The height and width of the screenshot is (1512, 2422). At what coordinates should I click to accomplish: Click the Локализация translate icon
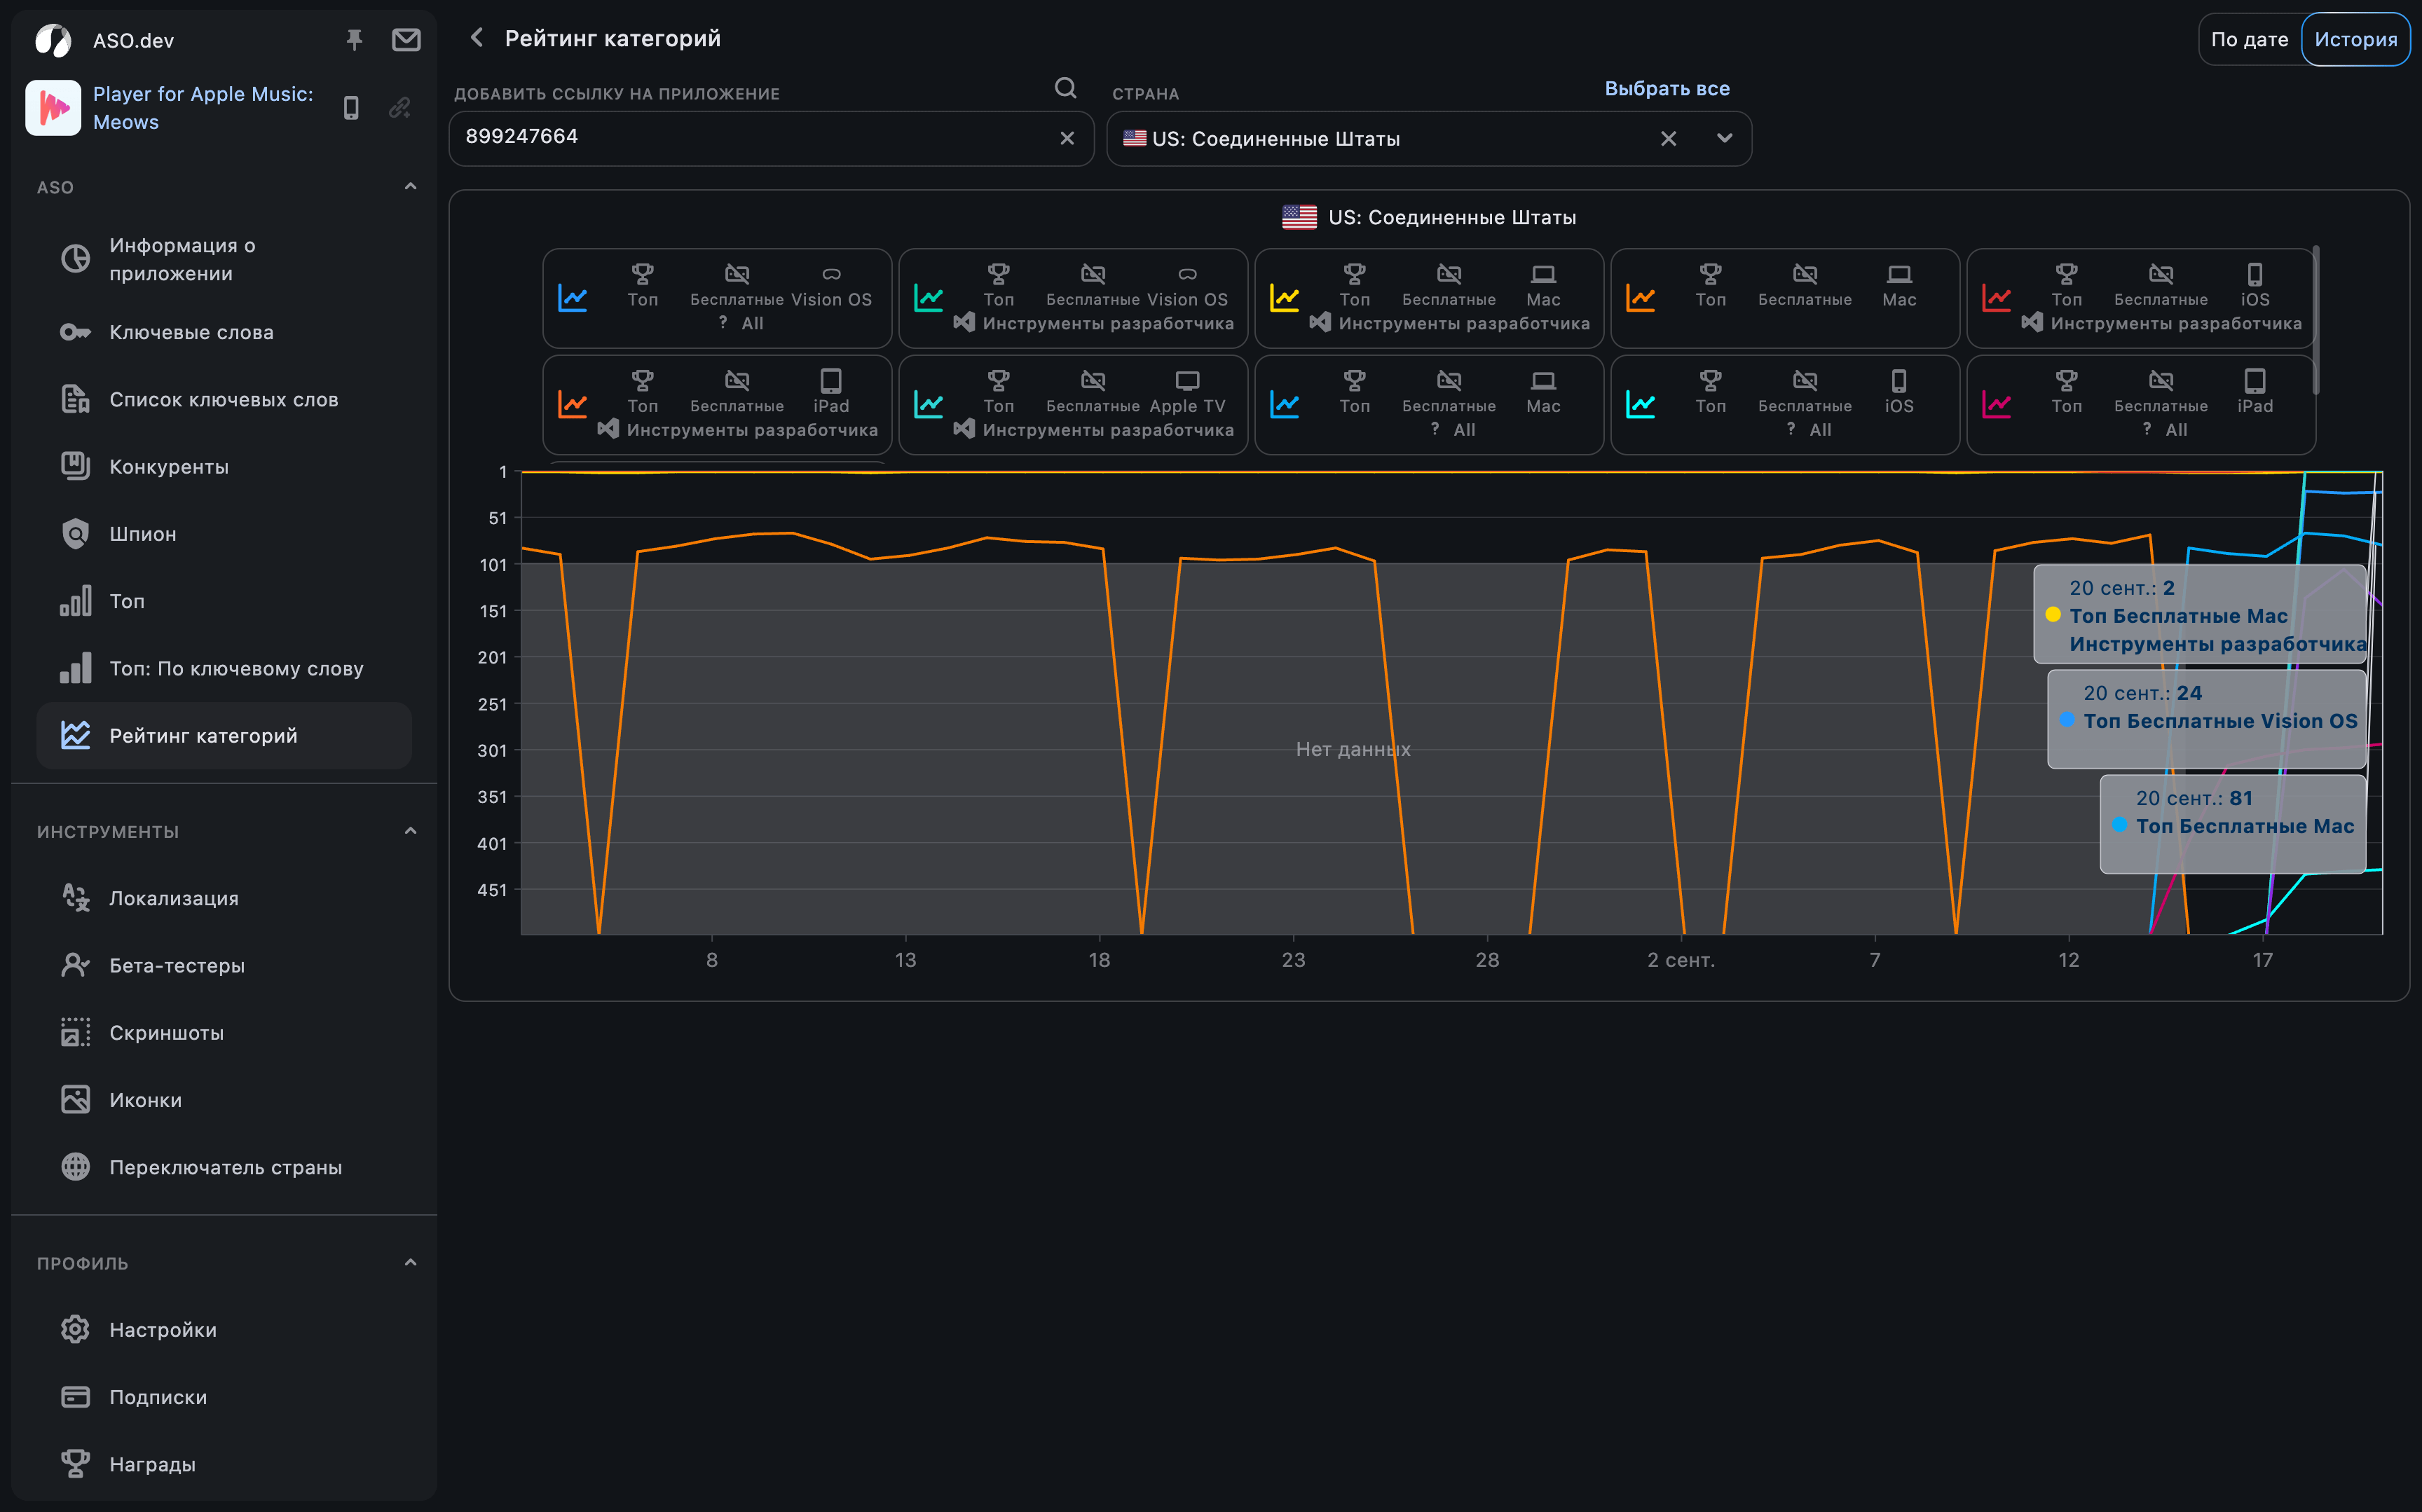(x=75, y=898)
